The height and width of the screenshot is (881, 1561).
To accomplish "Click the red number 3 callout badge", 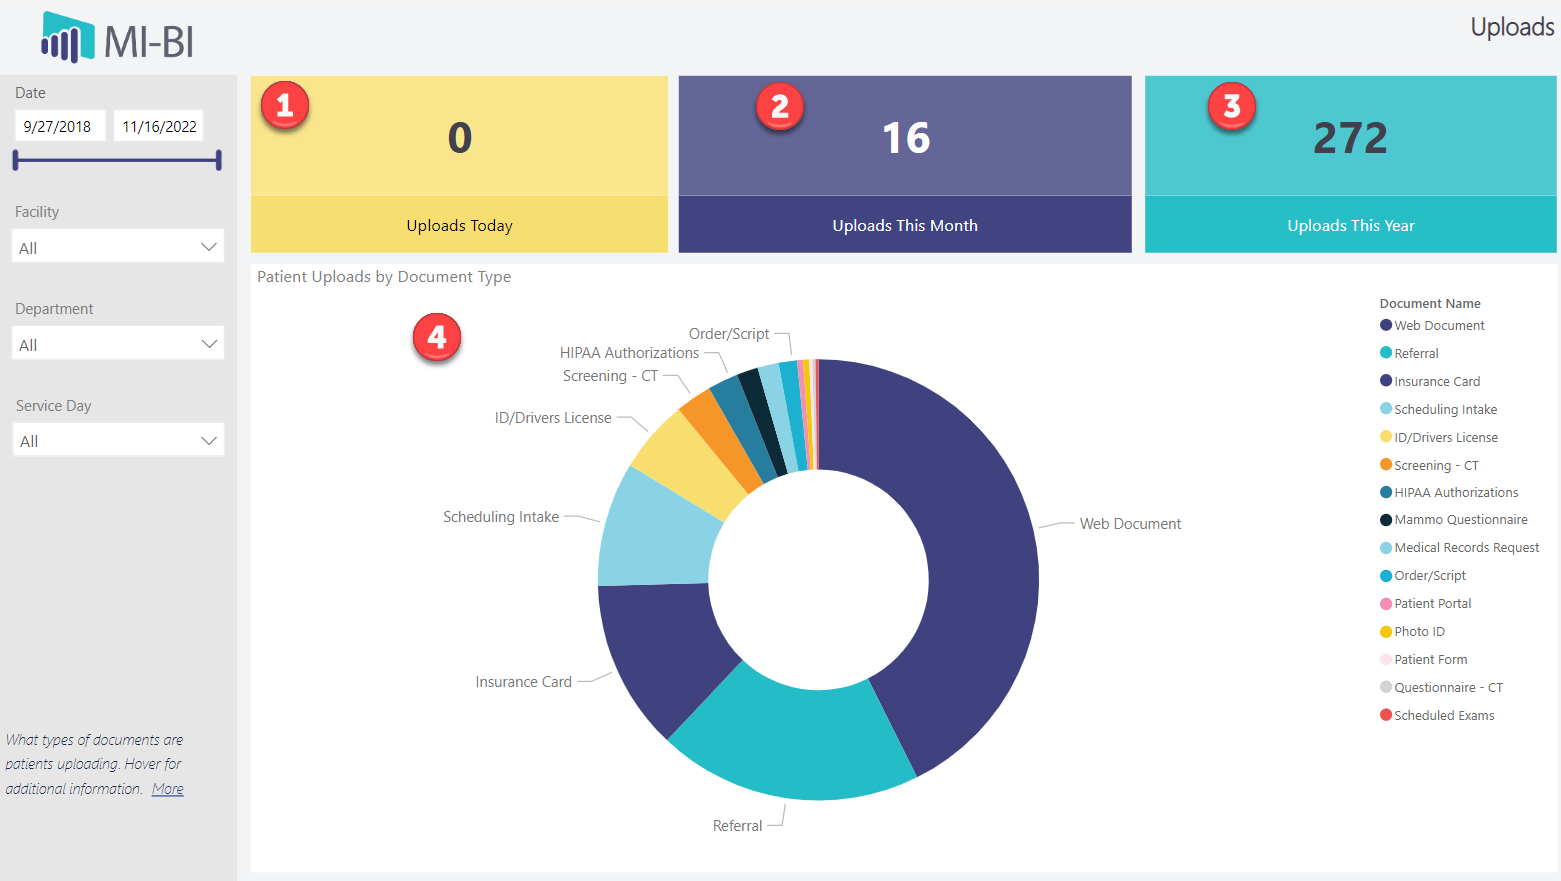I will coord(1232,106).
